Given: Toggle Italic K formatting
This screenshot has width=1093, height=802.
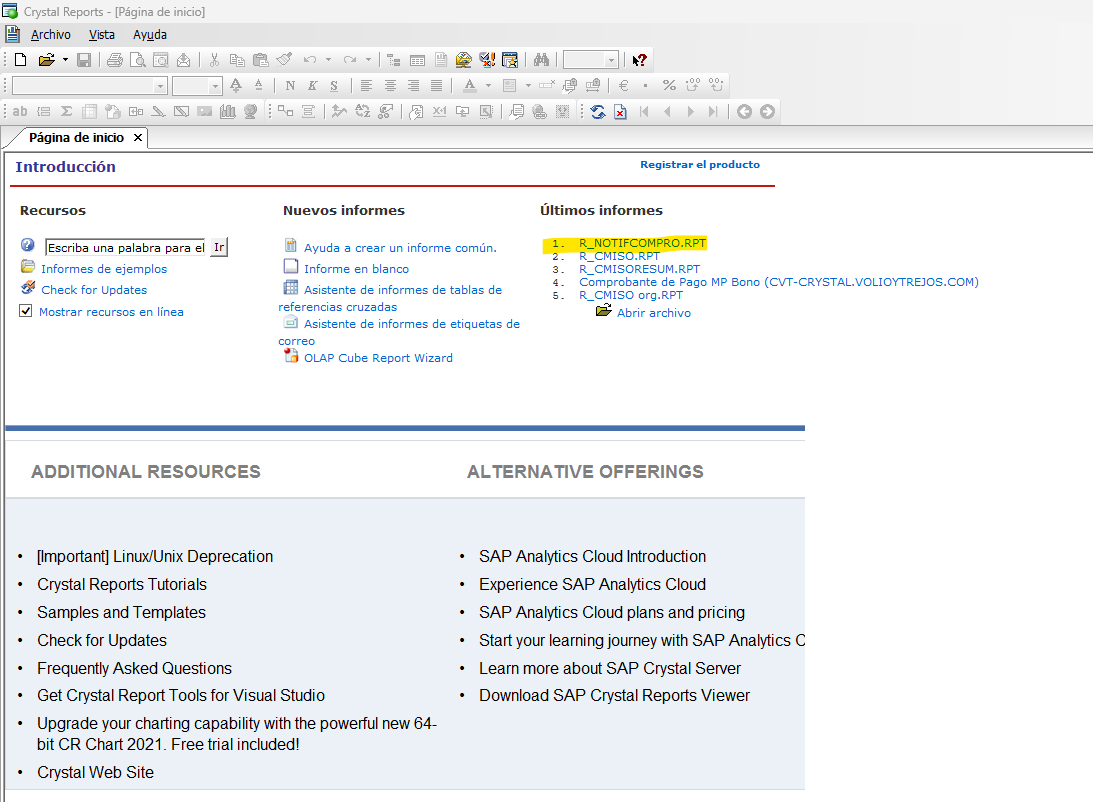Looking at the screenshot, I should (x=312, y=85).
